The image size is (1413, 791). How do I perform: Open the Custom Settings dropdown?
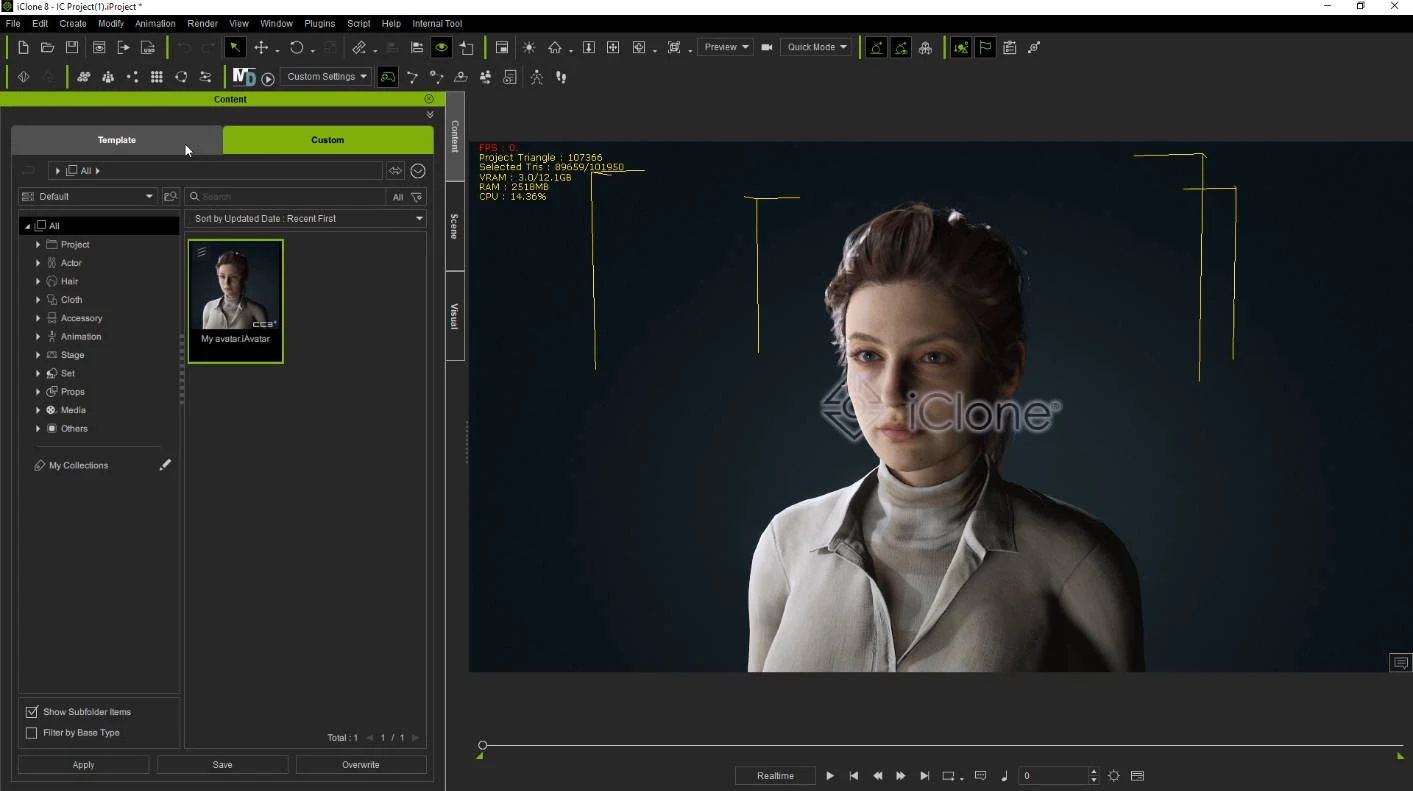point(326,76)
